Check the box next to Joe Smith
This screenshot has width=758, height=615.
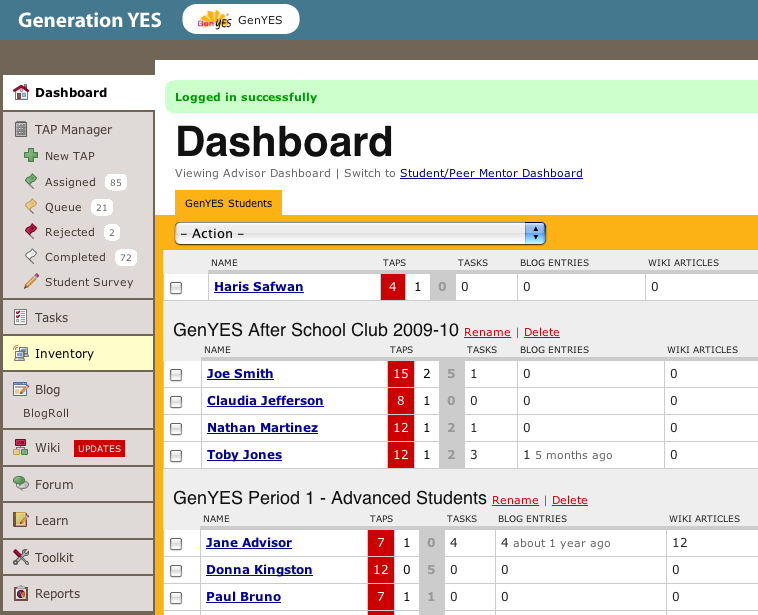coord(176,375)
